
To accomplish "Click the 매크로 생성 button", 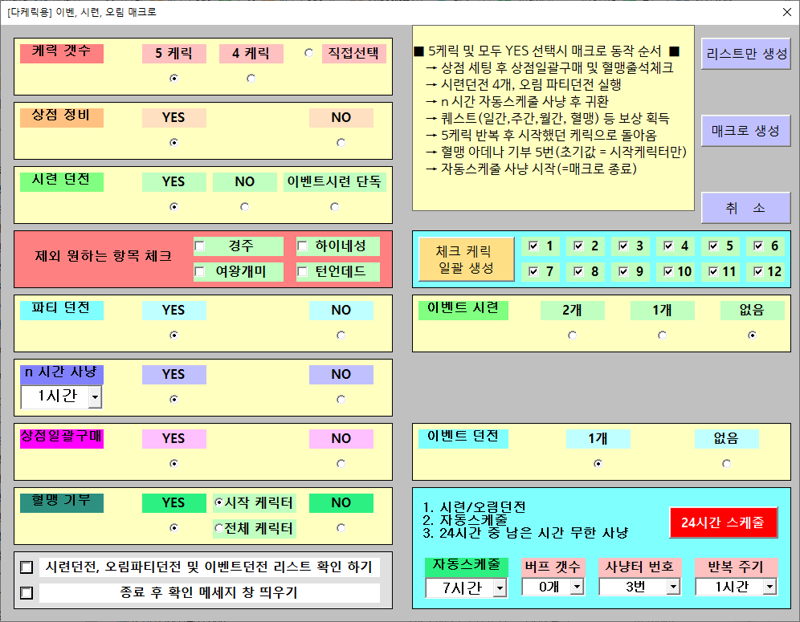I will click(745, 131).
